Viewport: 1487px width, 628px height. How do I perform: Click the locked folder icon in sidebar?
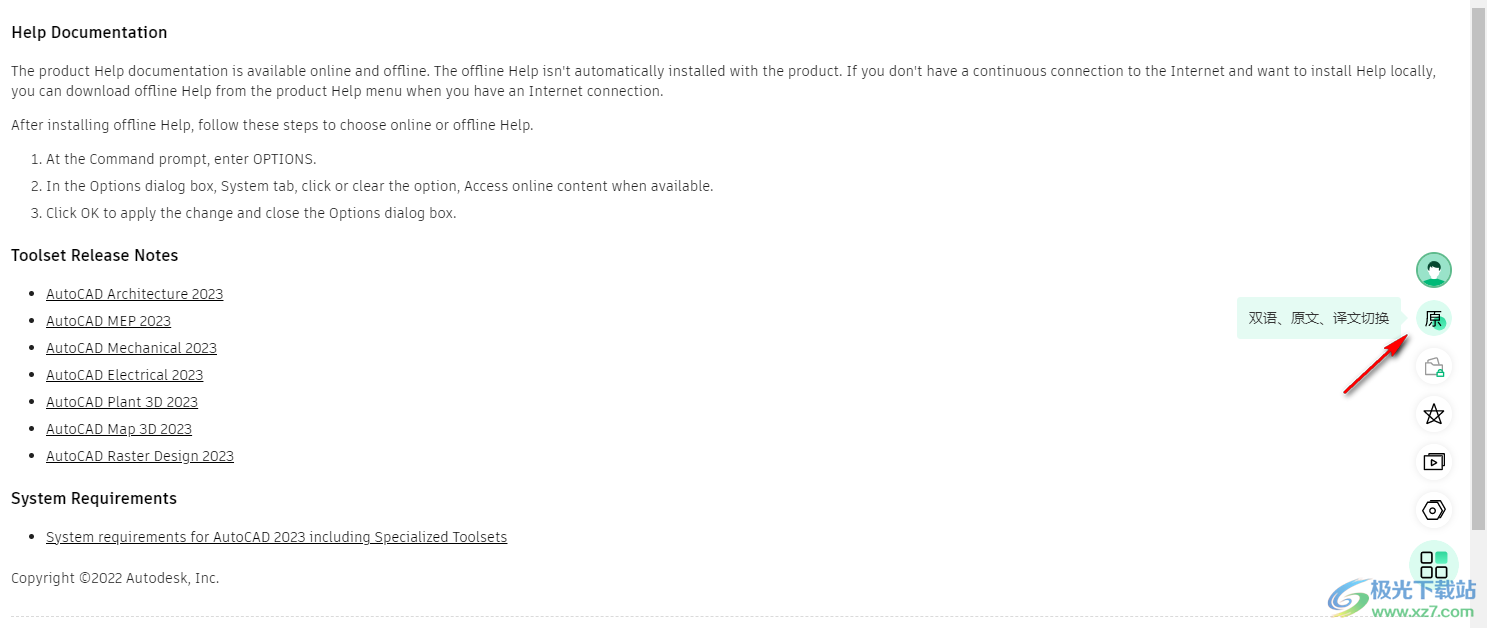[1433, 367]
